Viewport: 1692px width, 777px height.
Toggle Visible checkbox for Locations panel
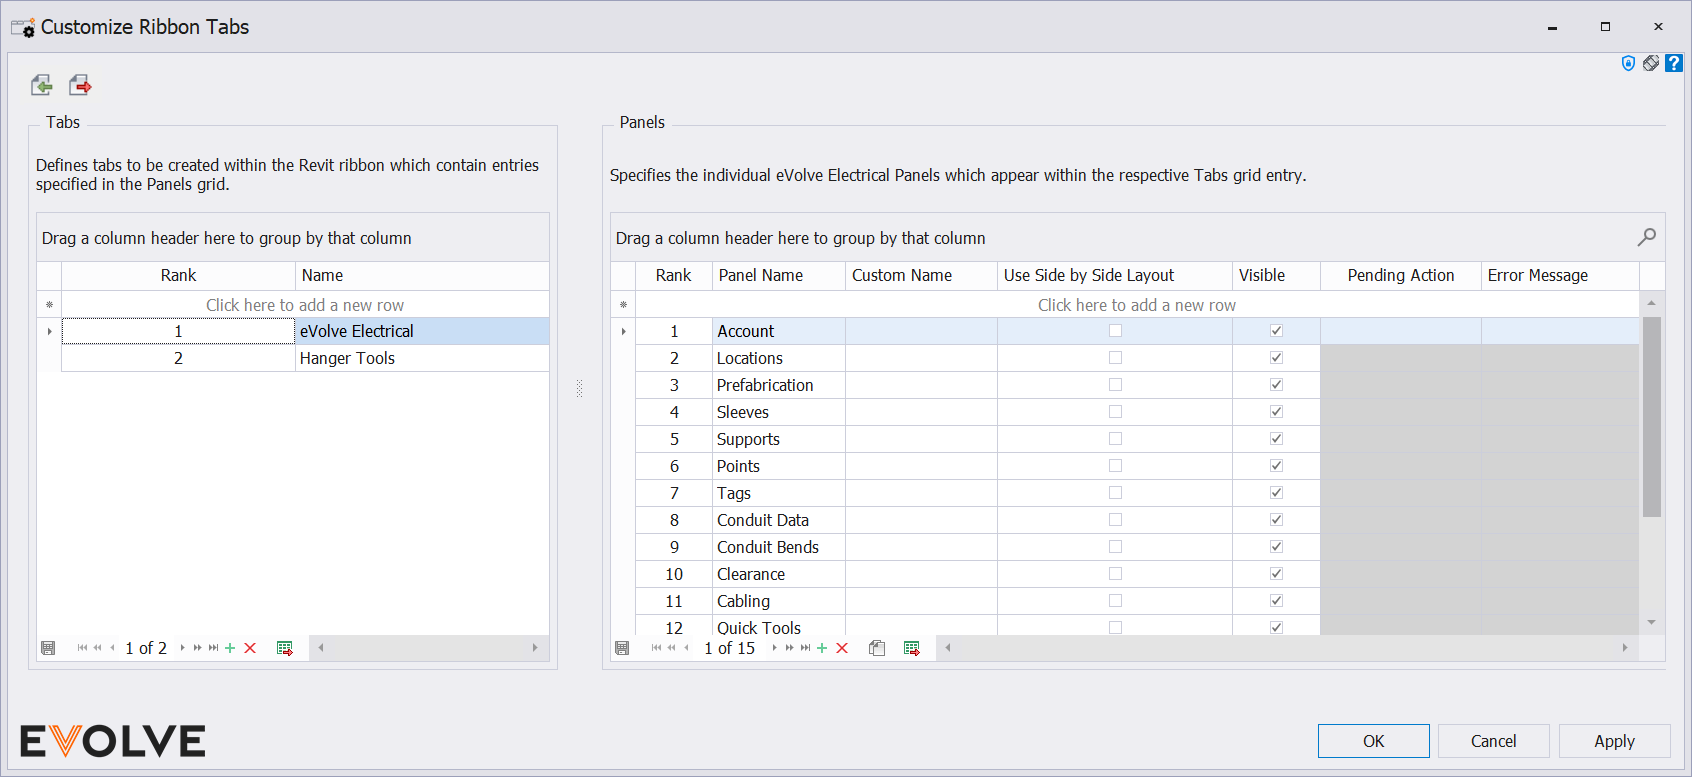click(1276, 358)
